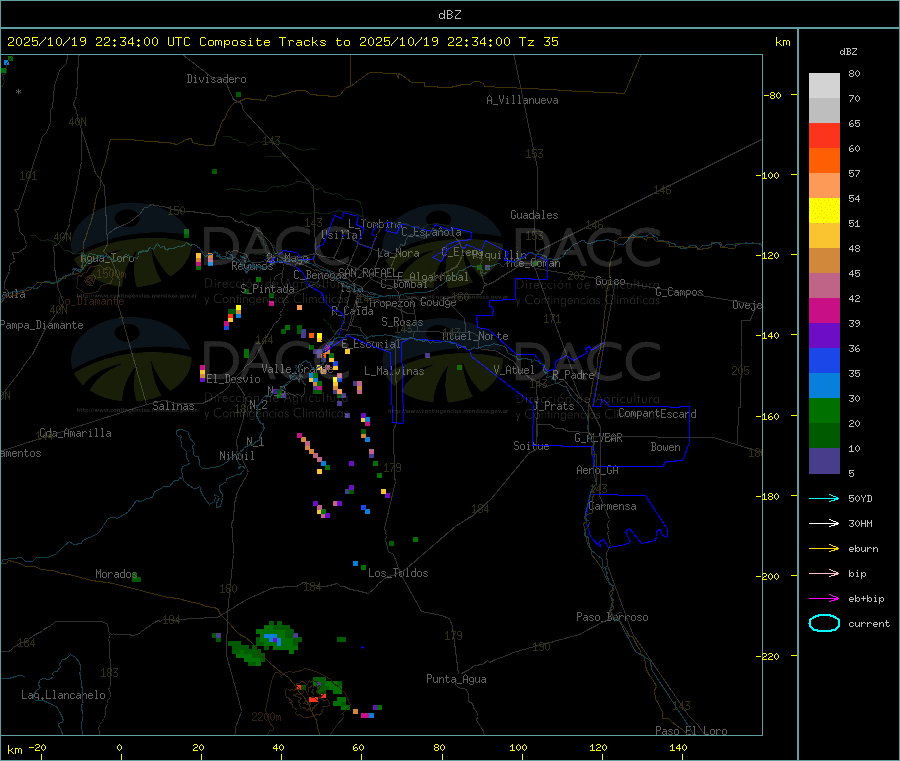Click the Guadales place label
Viewport: 900px width, 761px height.
534,215
